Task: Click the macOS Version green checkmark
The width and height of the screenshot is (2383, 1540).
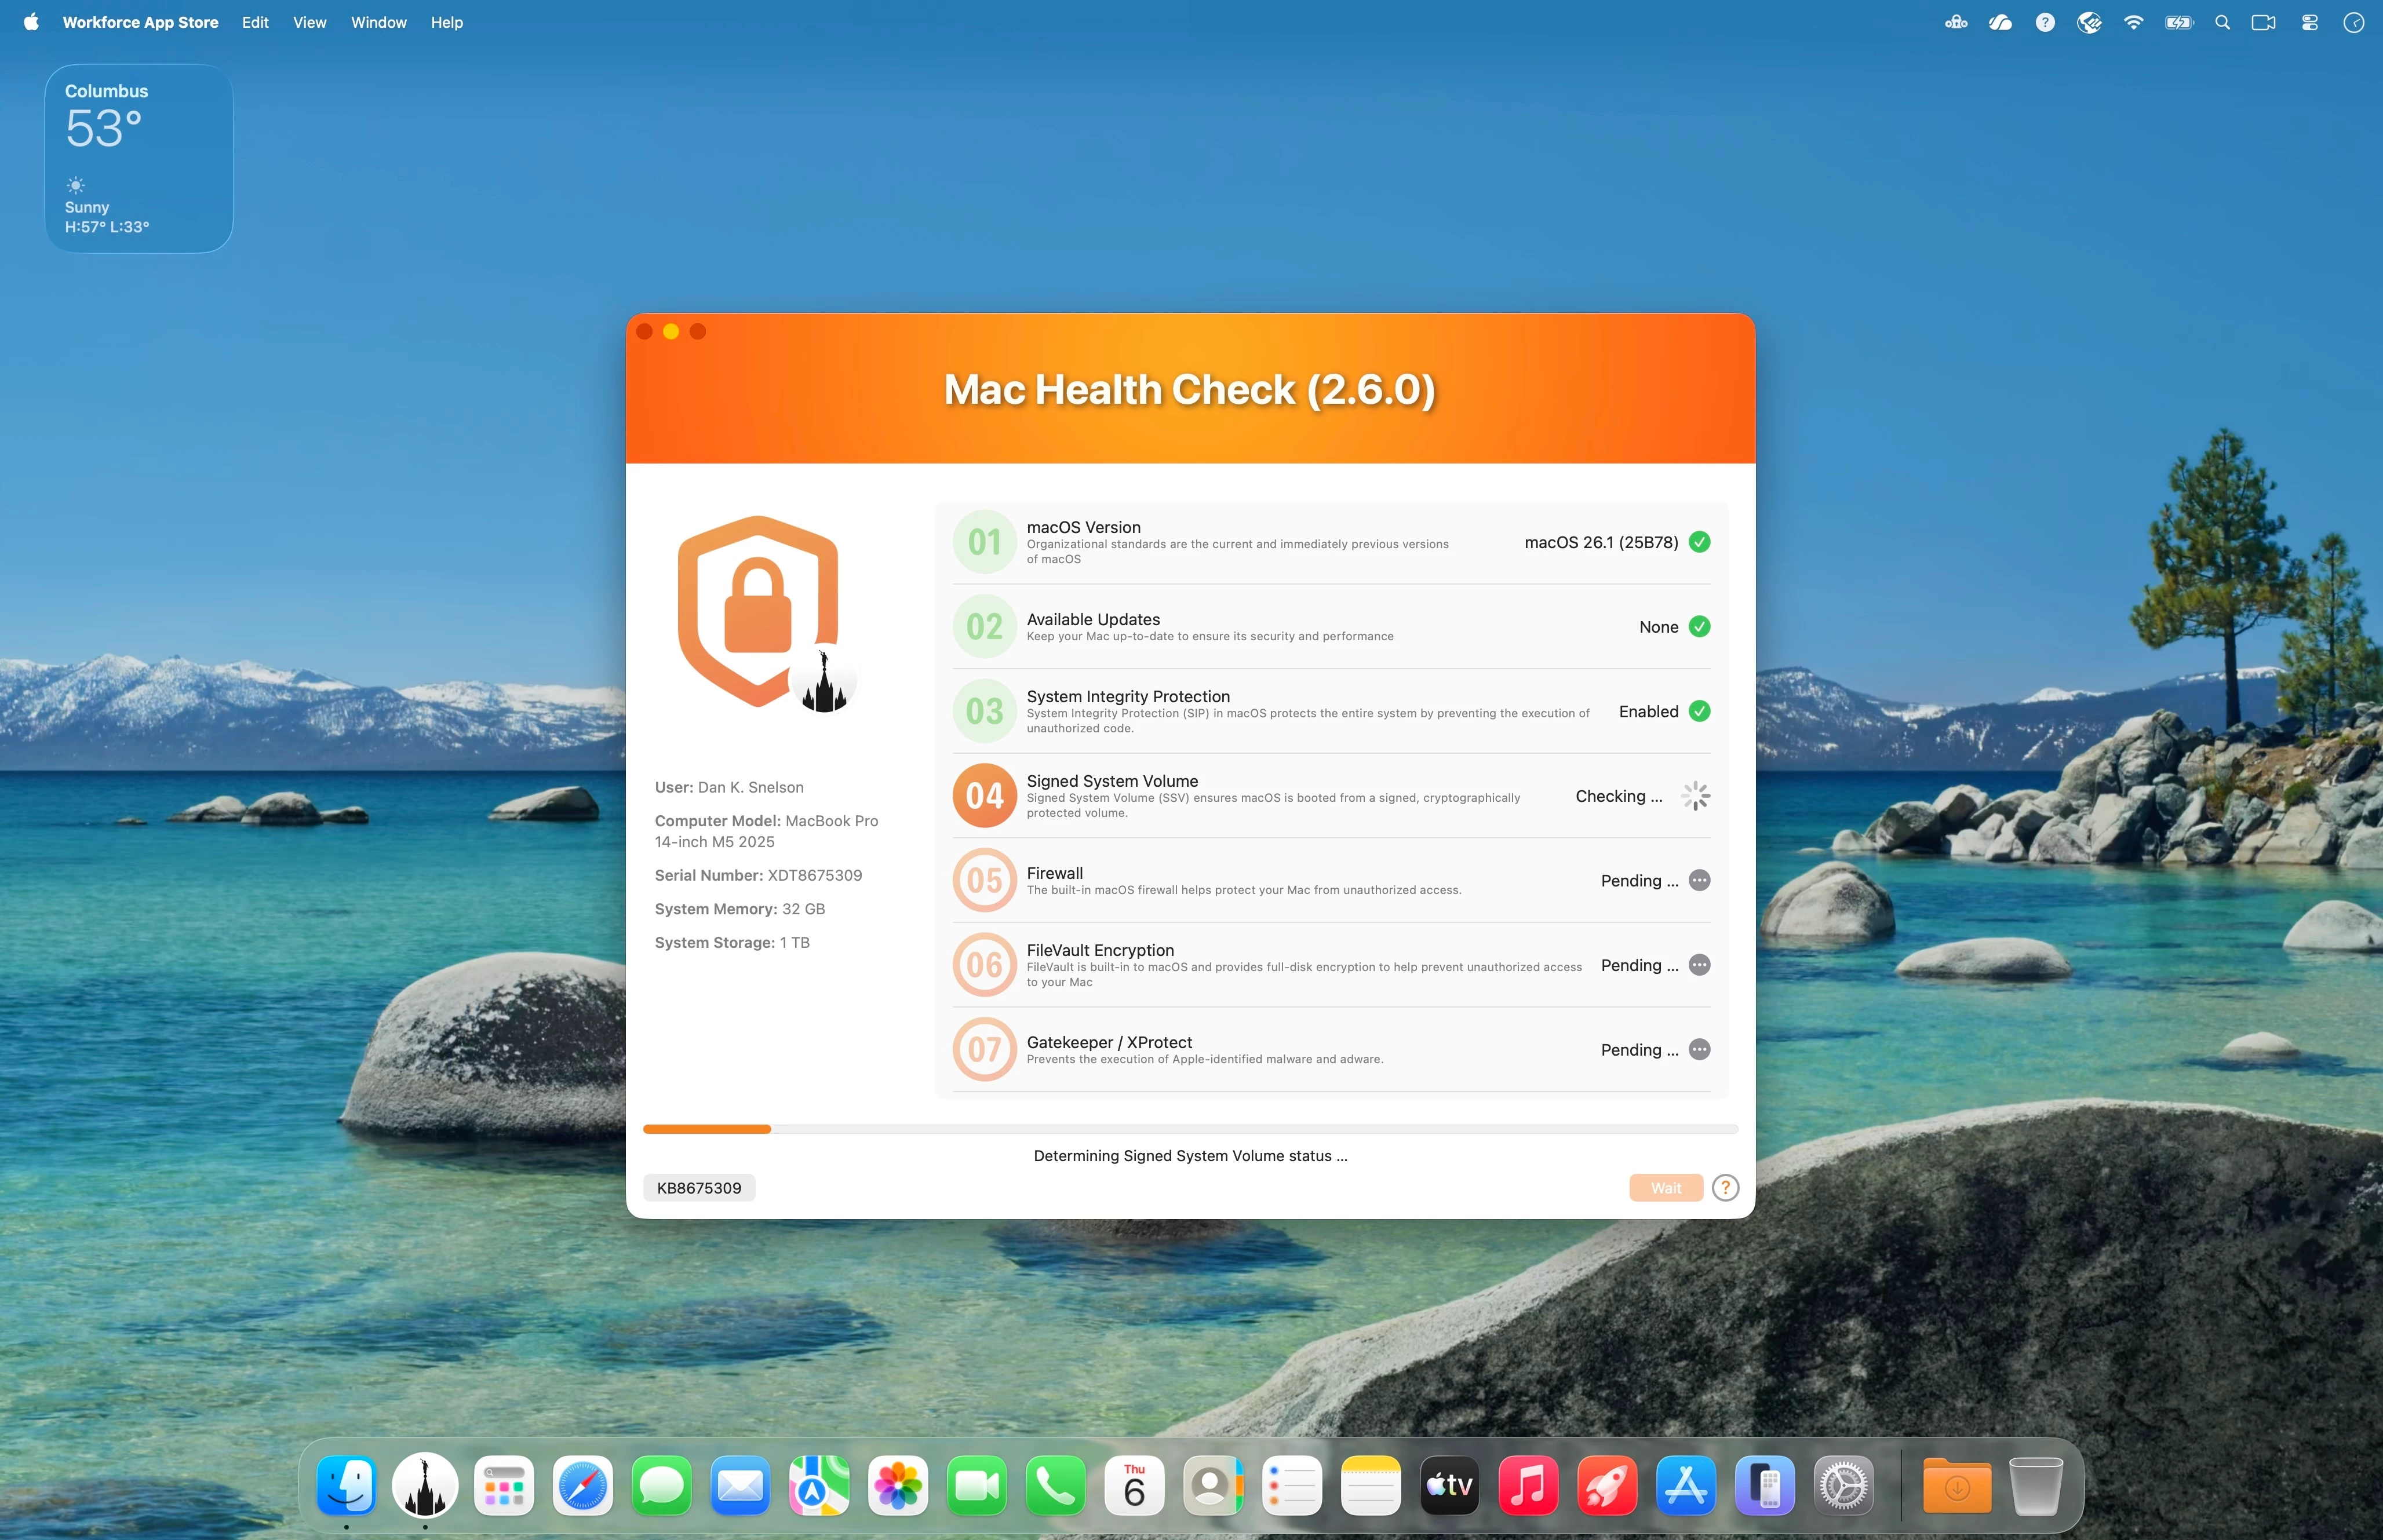Action: [1699, 542]
